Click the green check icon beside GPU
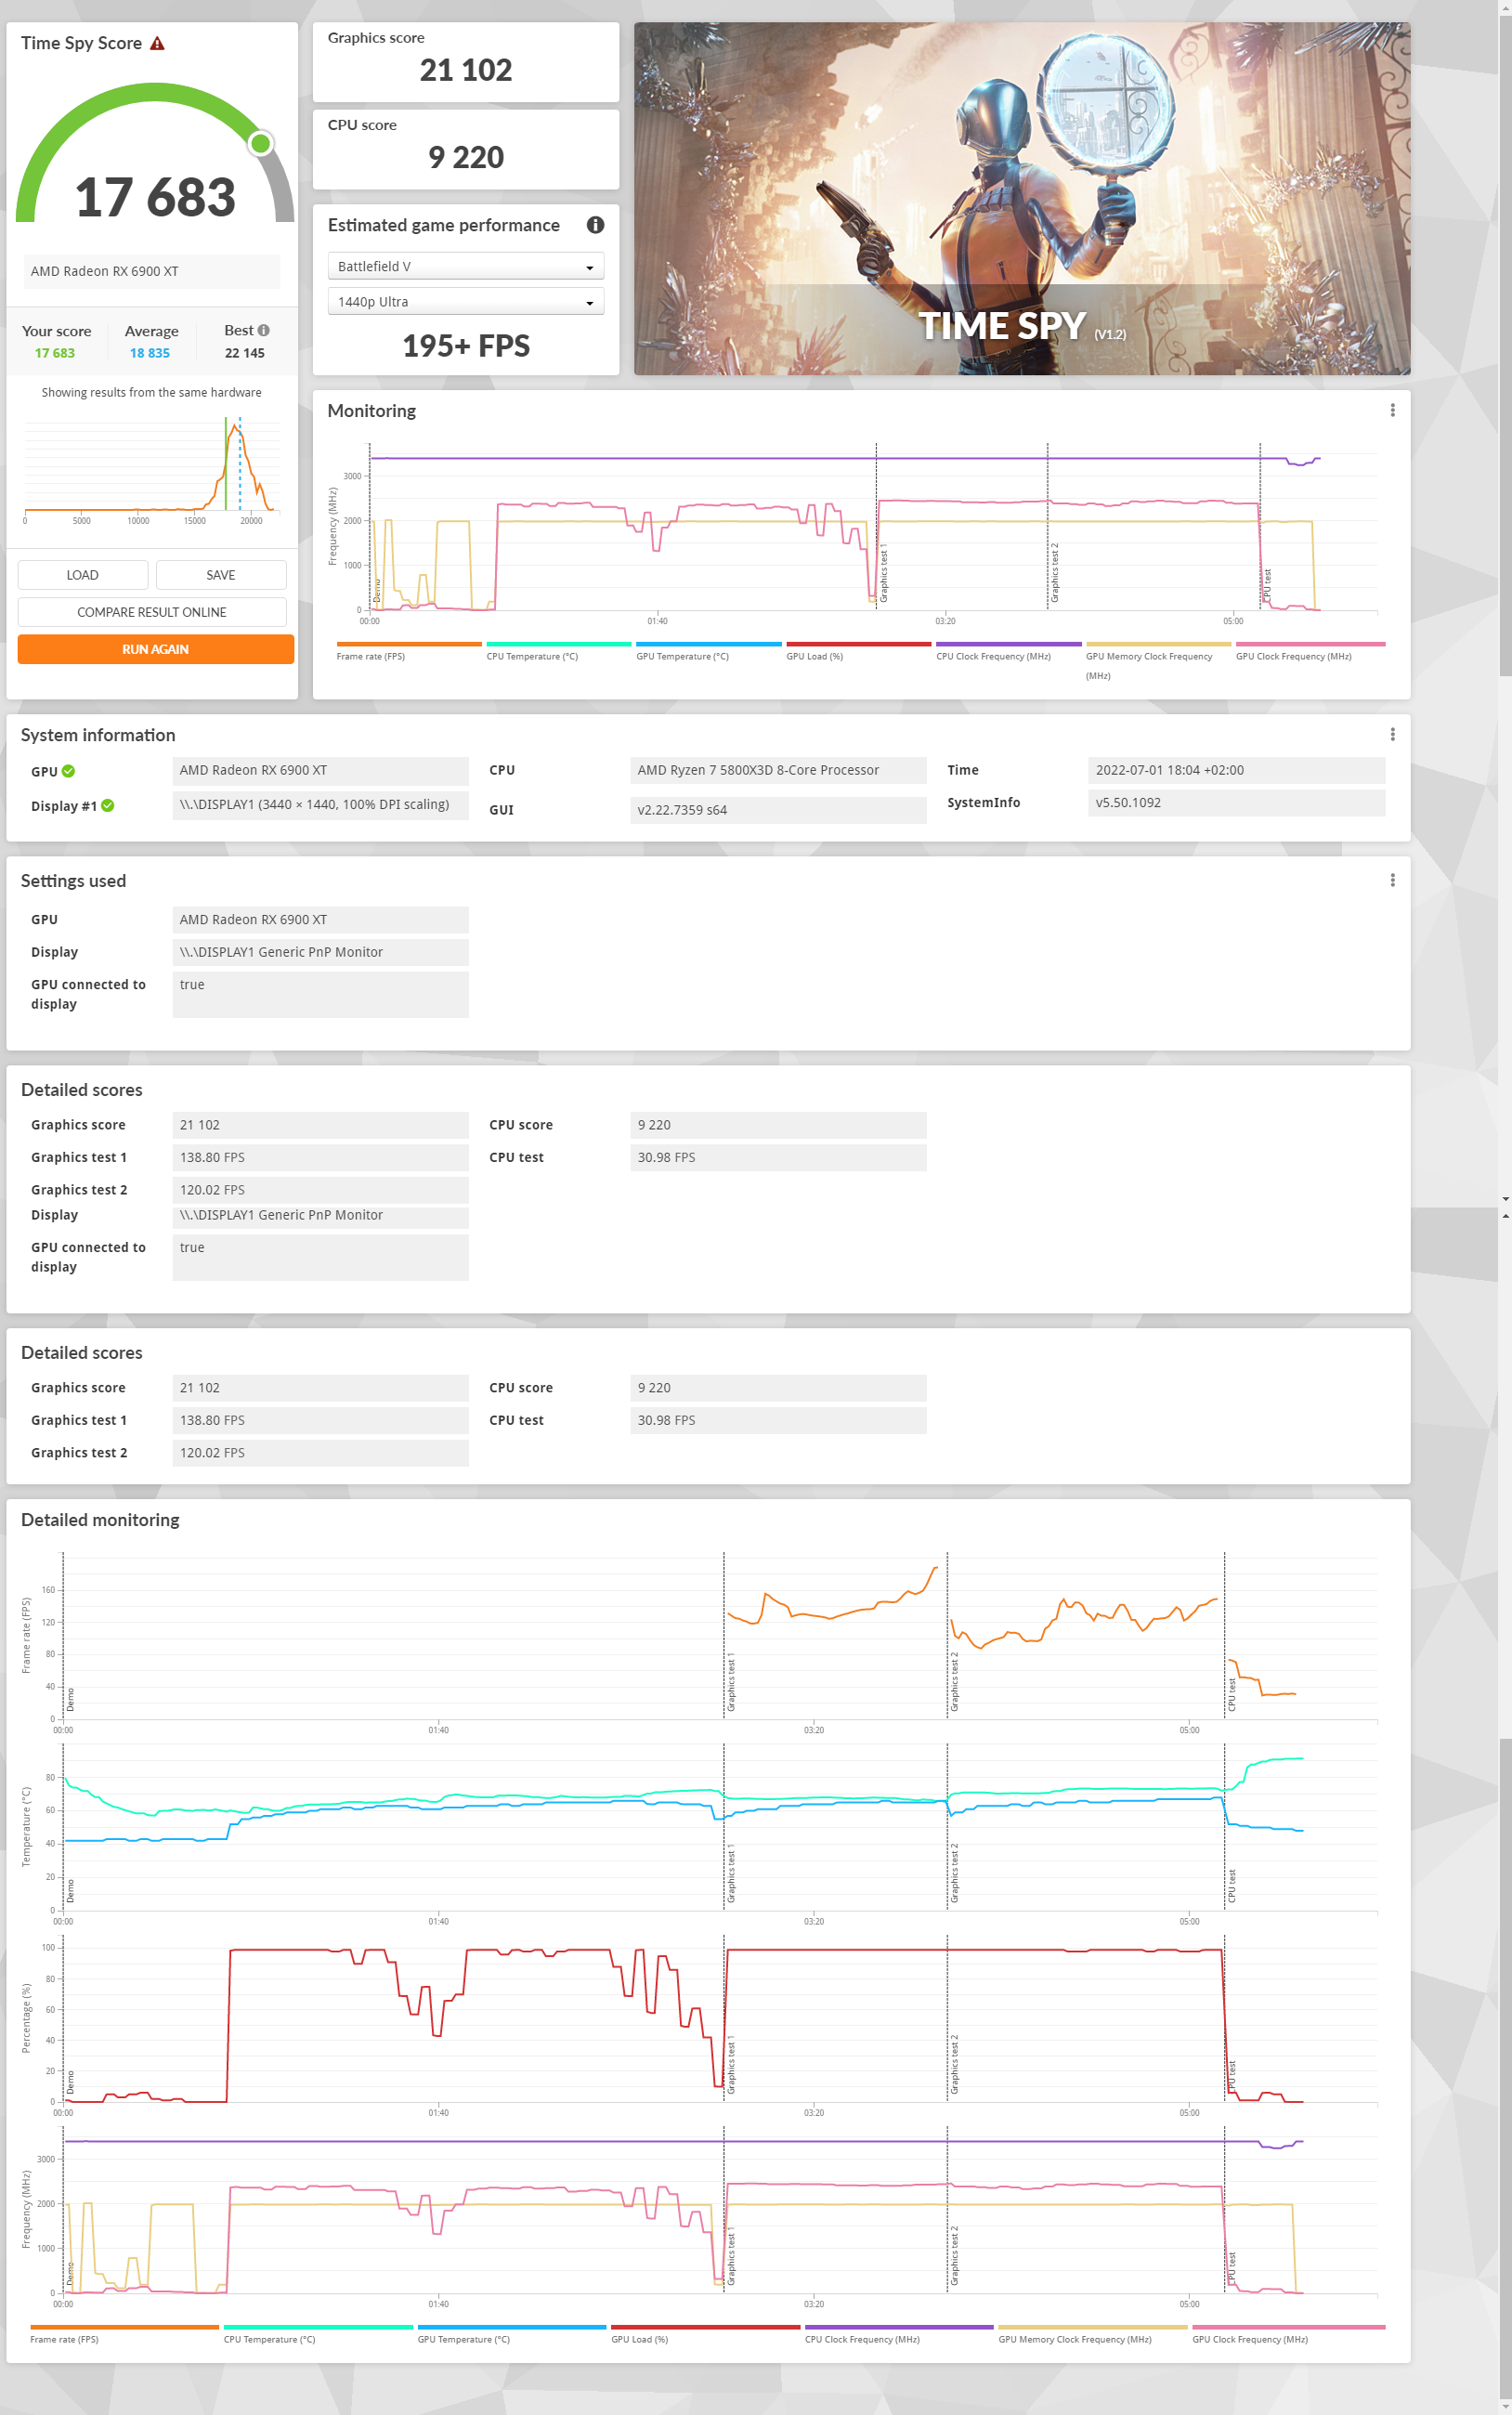The height and width of the screenshot is (2415, 1512). pyautogui.click(x=68, y=771)
